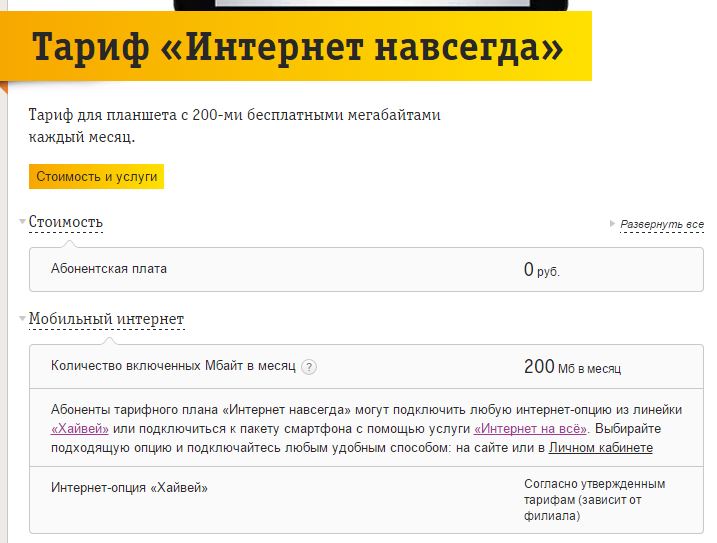Follow the «Личном кабинете» link
The width and height of the screenshot is (717, 543).
(x=600, y=447)
